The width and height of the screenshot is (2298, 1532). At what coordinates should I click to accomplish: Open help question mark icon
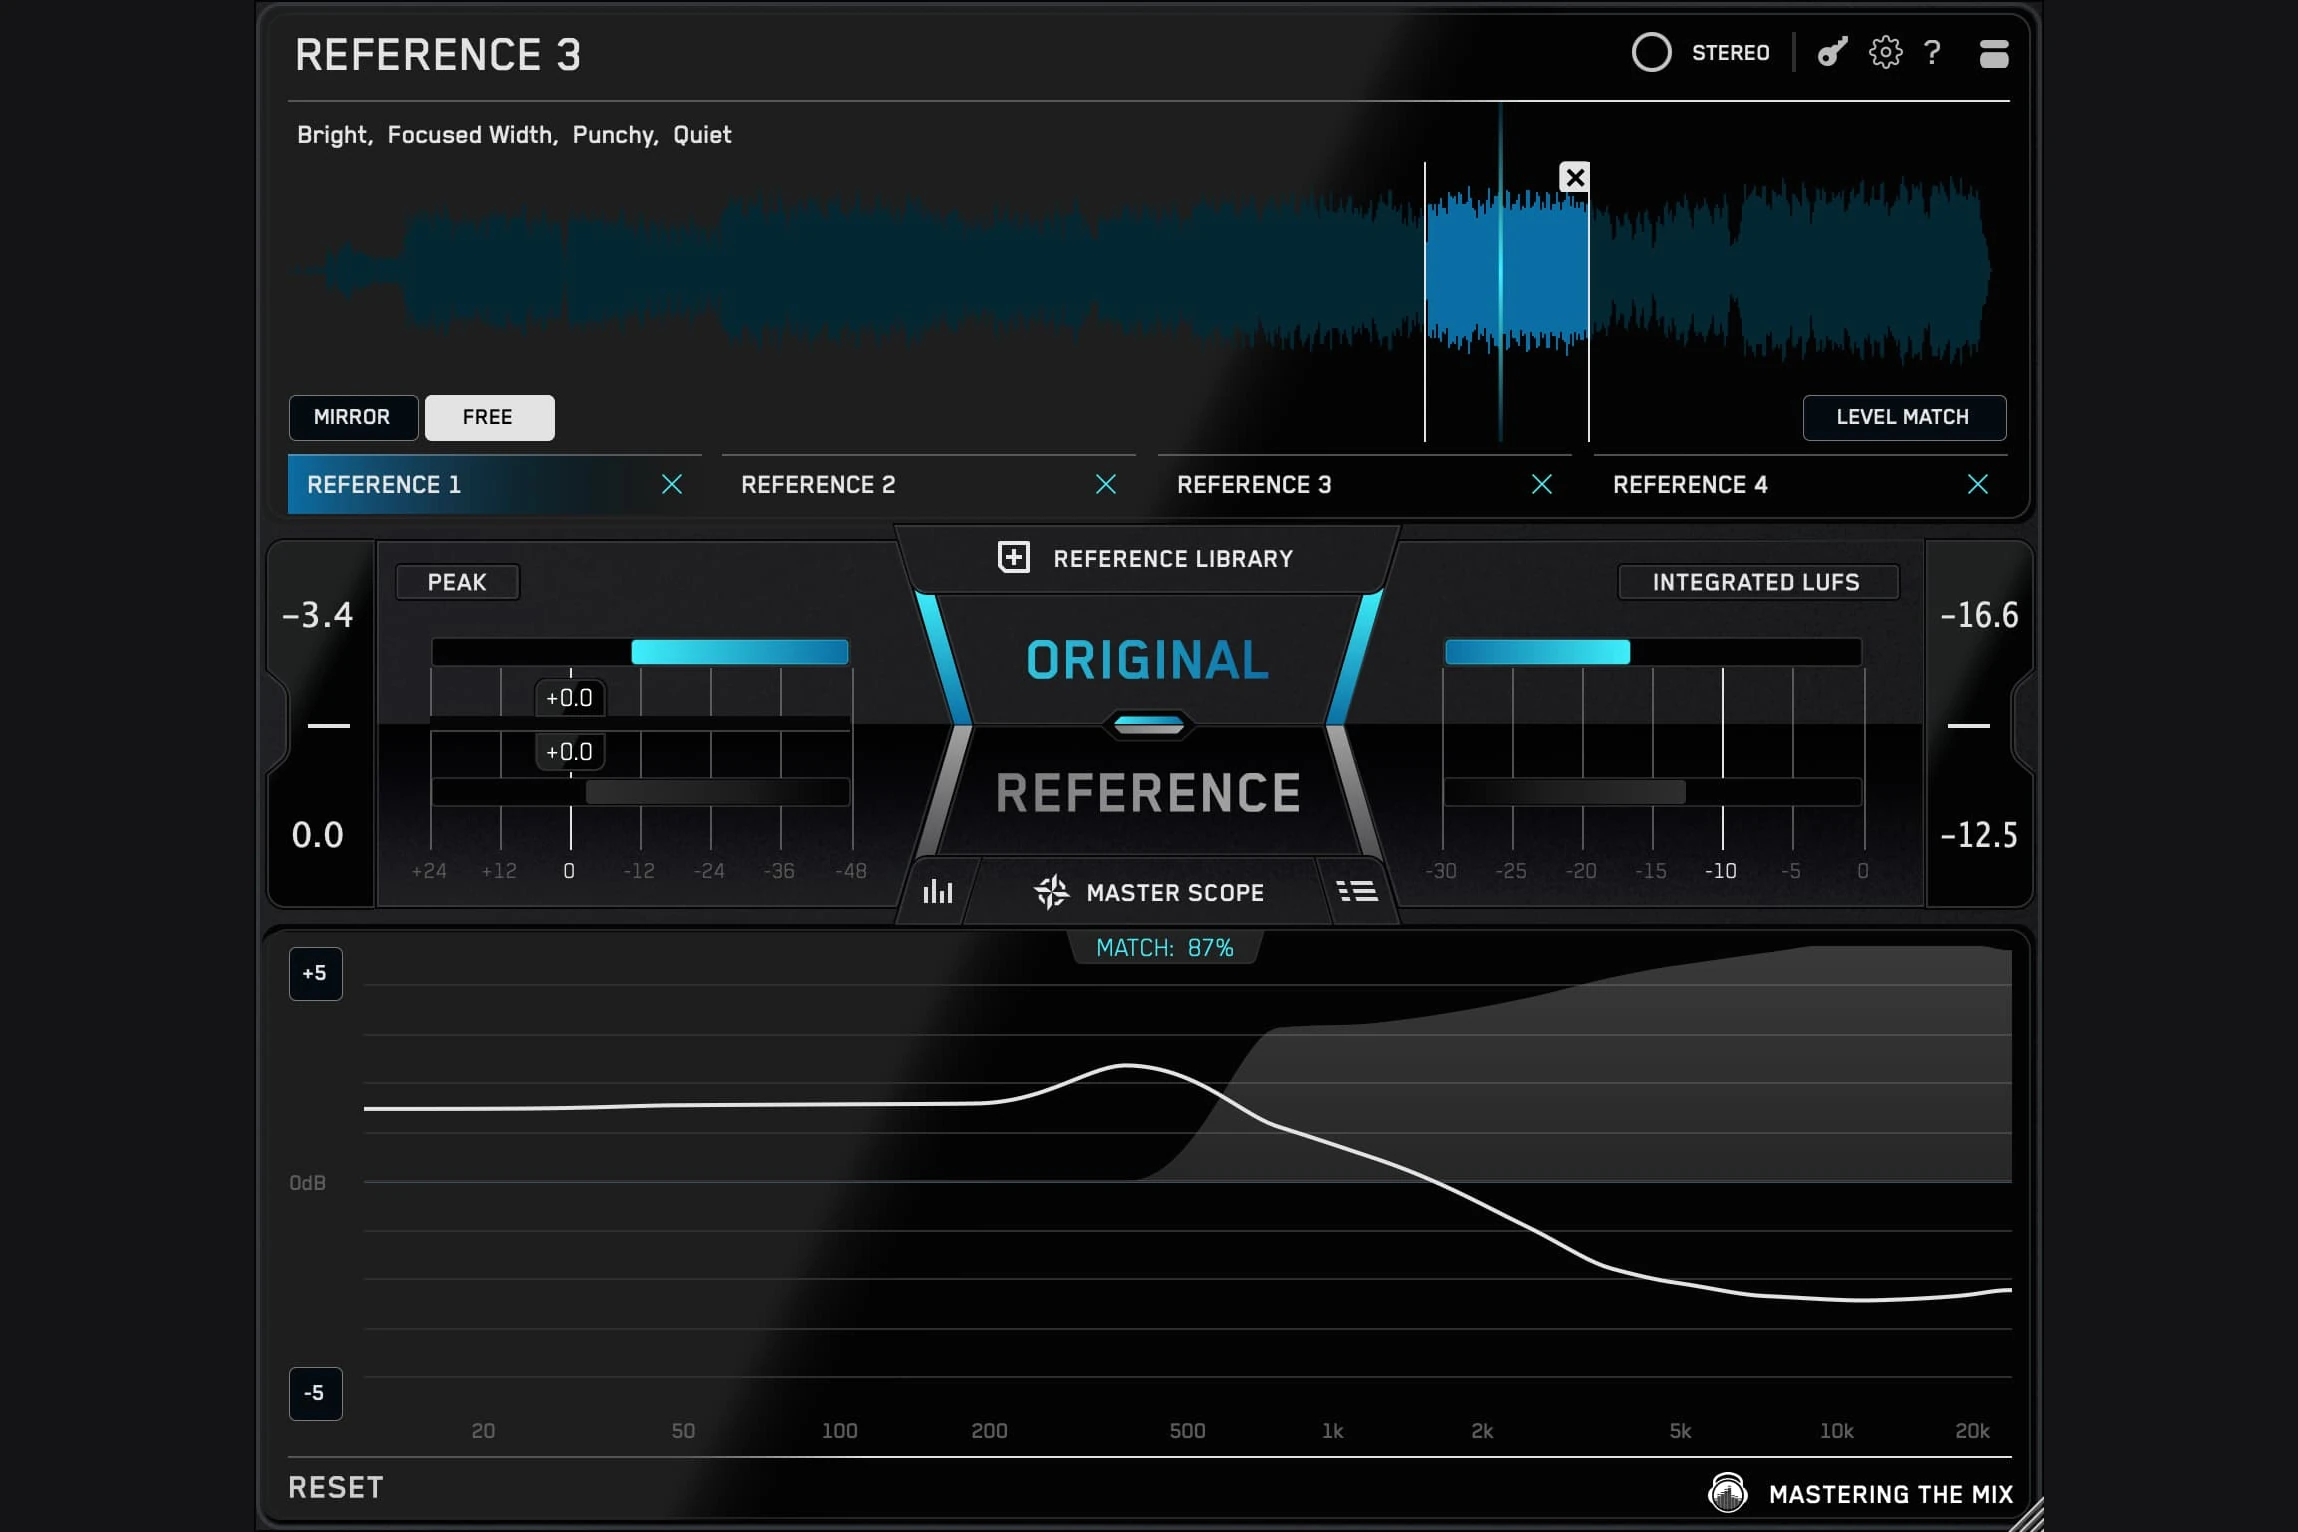coord(1932,52)
